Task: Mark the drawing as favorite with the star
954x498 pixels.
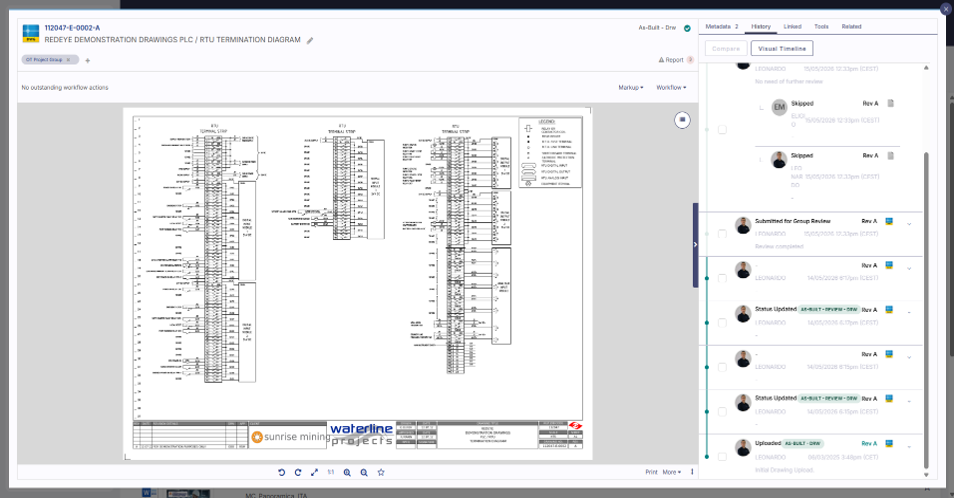Action: [x=381, y=472]
